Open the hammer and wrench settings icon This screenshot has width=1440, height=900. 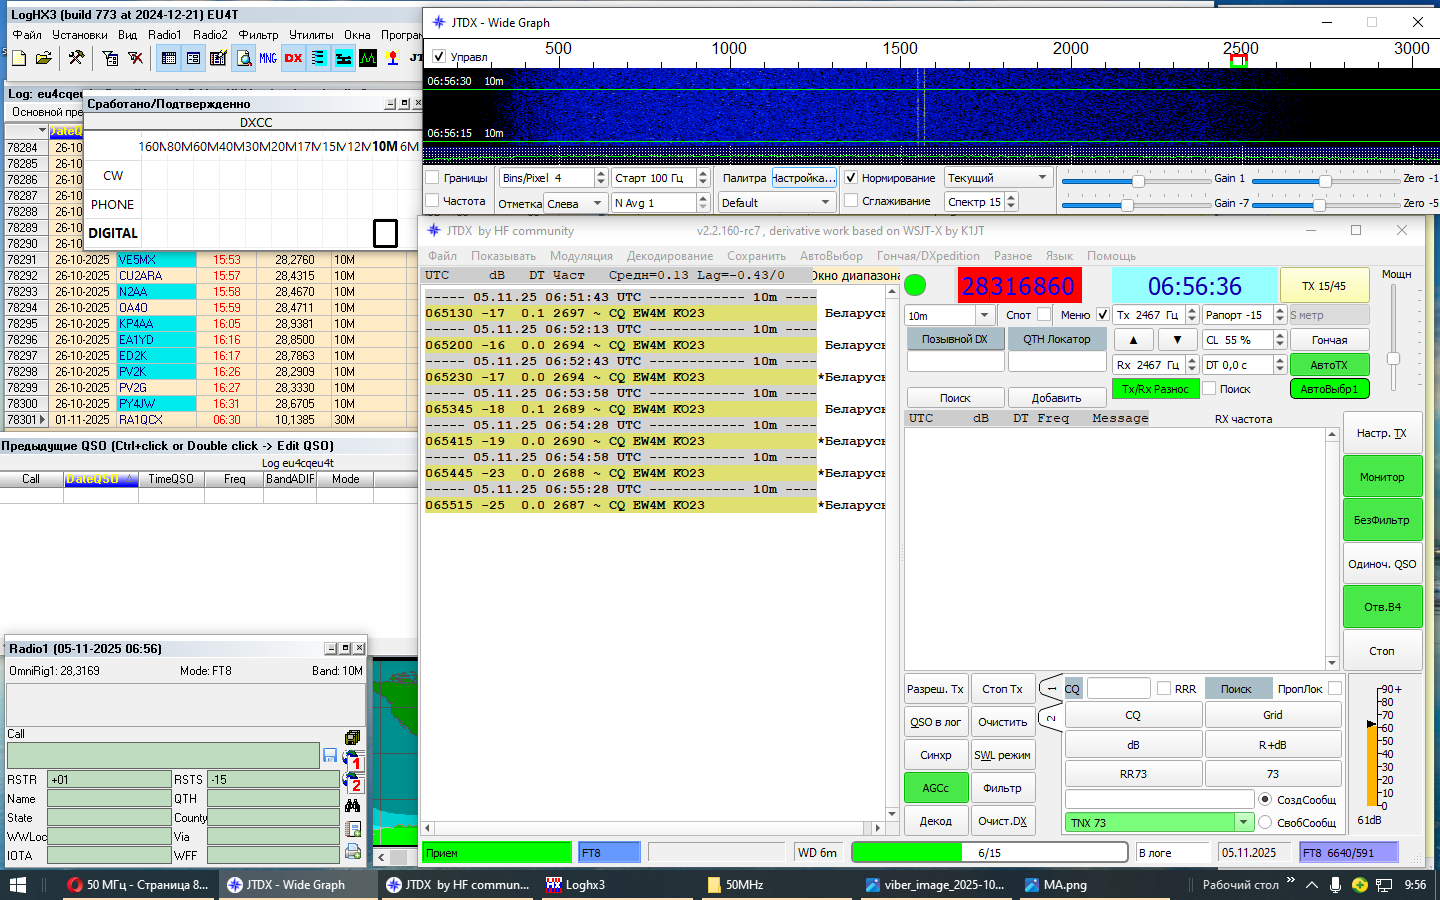76,58
